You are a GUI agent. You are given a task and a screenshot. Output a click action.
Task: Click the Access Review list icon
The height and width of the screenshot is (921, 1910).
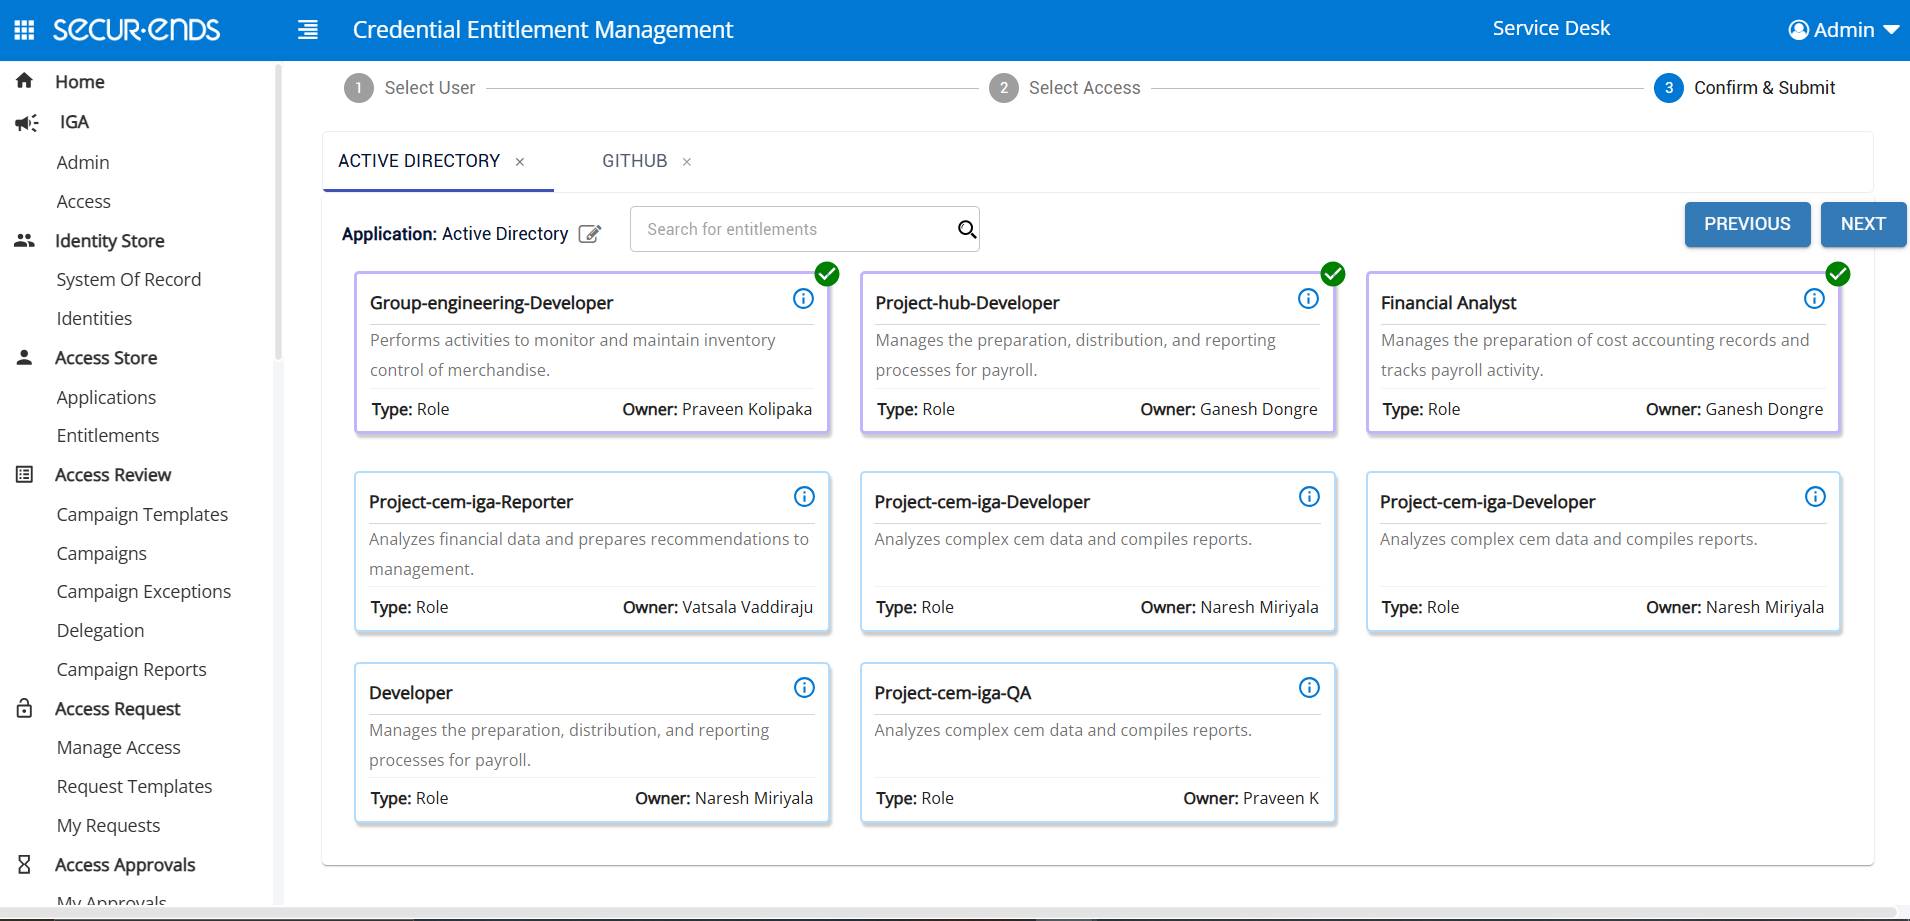pyautogui.click(x=25, y=474)
